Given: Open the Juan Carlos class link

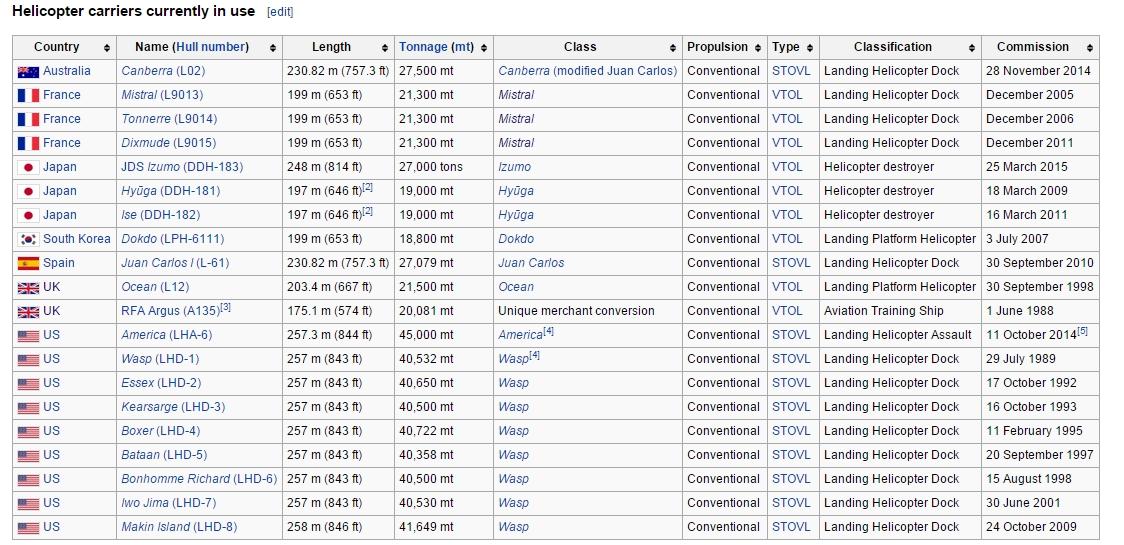Looking at the screenshot, I should click(531, 263).
